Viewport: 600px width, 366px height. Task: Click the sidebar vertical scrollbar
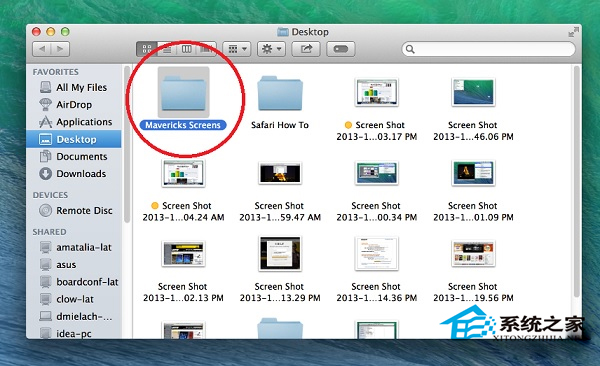click(x=127, y=144)
